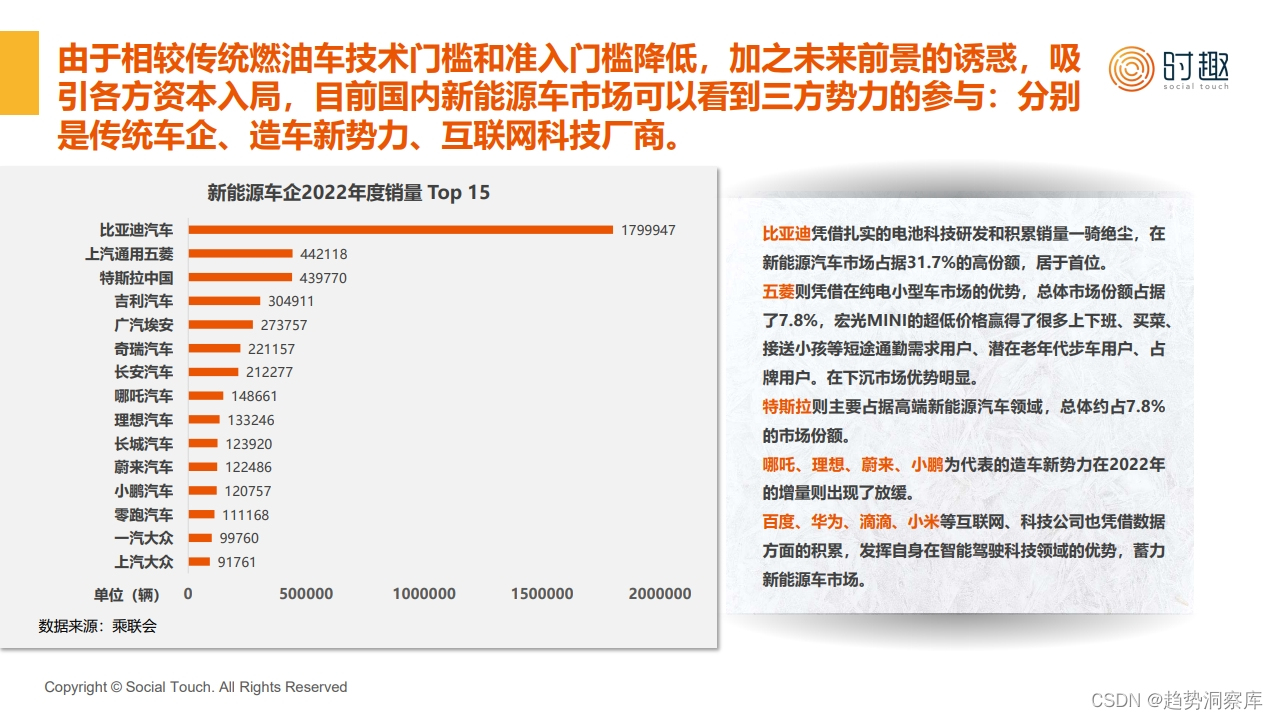Select the 上汽通用五菱 row label
Viewport: 1278px width, 719px height.
tap(129, 254)
